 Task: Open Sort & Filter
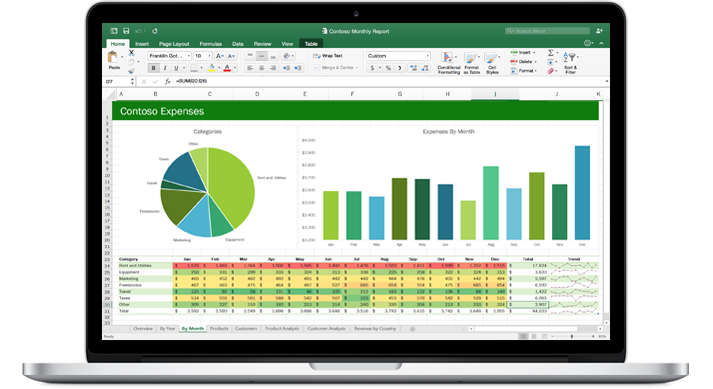point(570,63)
